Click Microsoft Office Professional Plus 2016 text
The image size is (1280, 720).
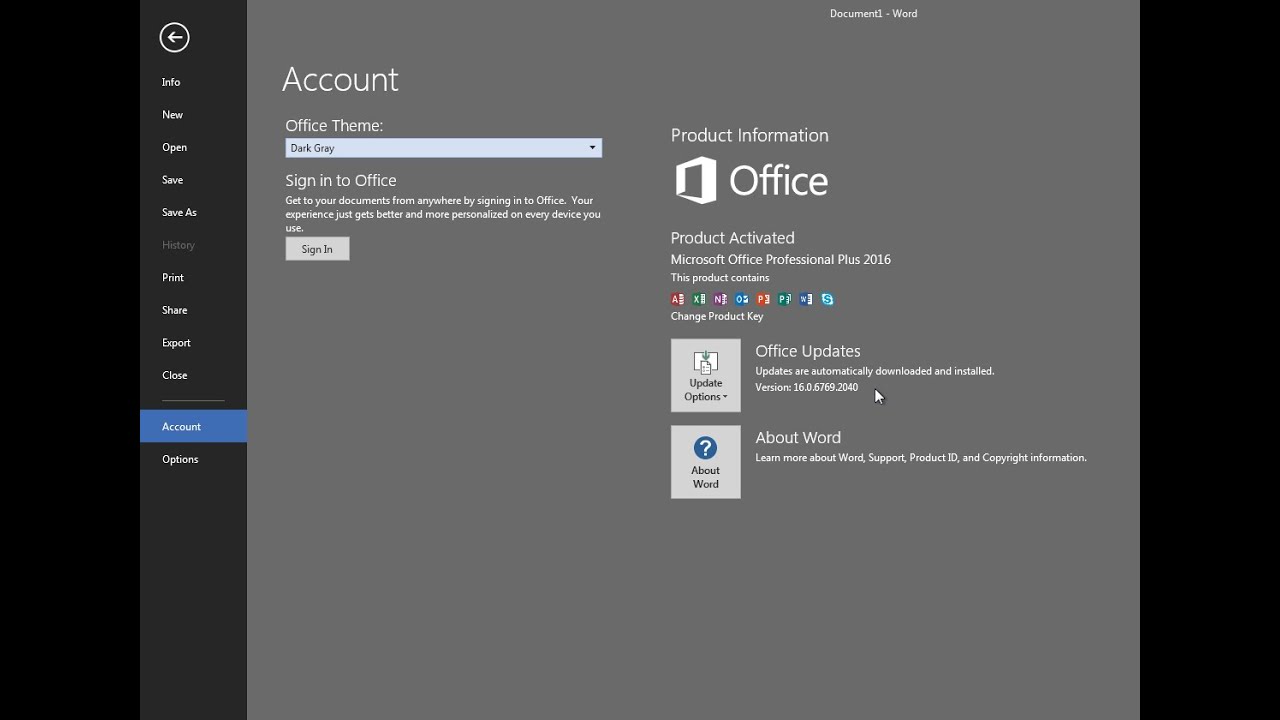(780, 259)
